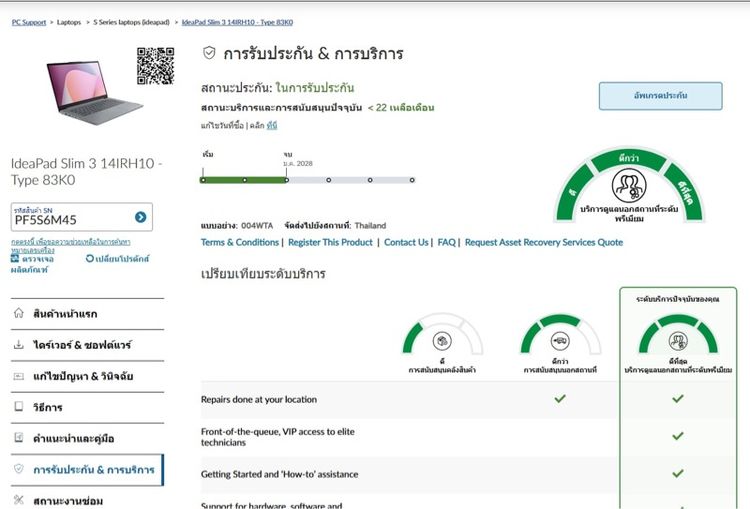Screen dimensions: 750x509
Task: Click onsite checkmark for Repairs at your location
Action: tap(560, 398)
